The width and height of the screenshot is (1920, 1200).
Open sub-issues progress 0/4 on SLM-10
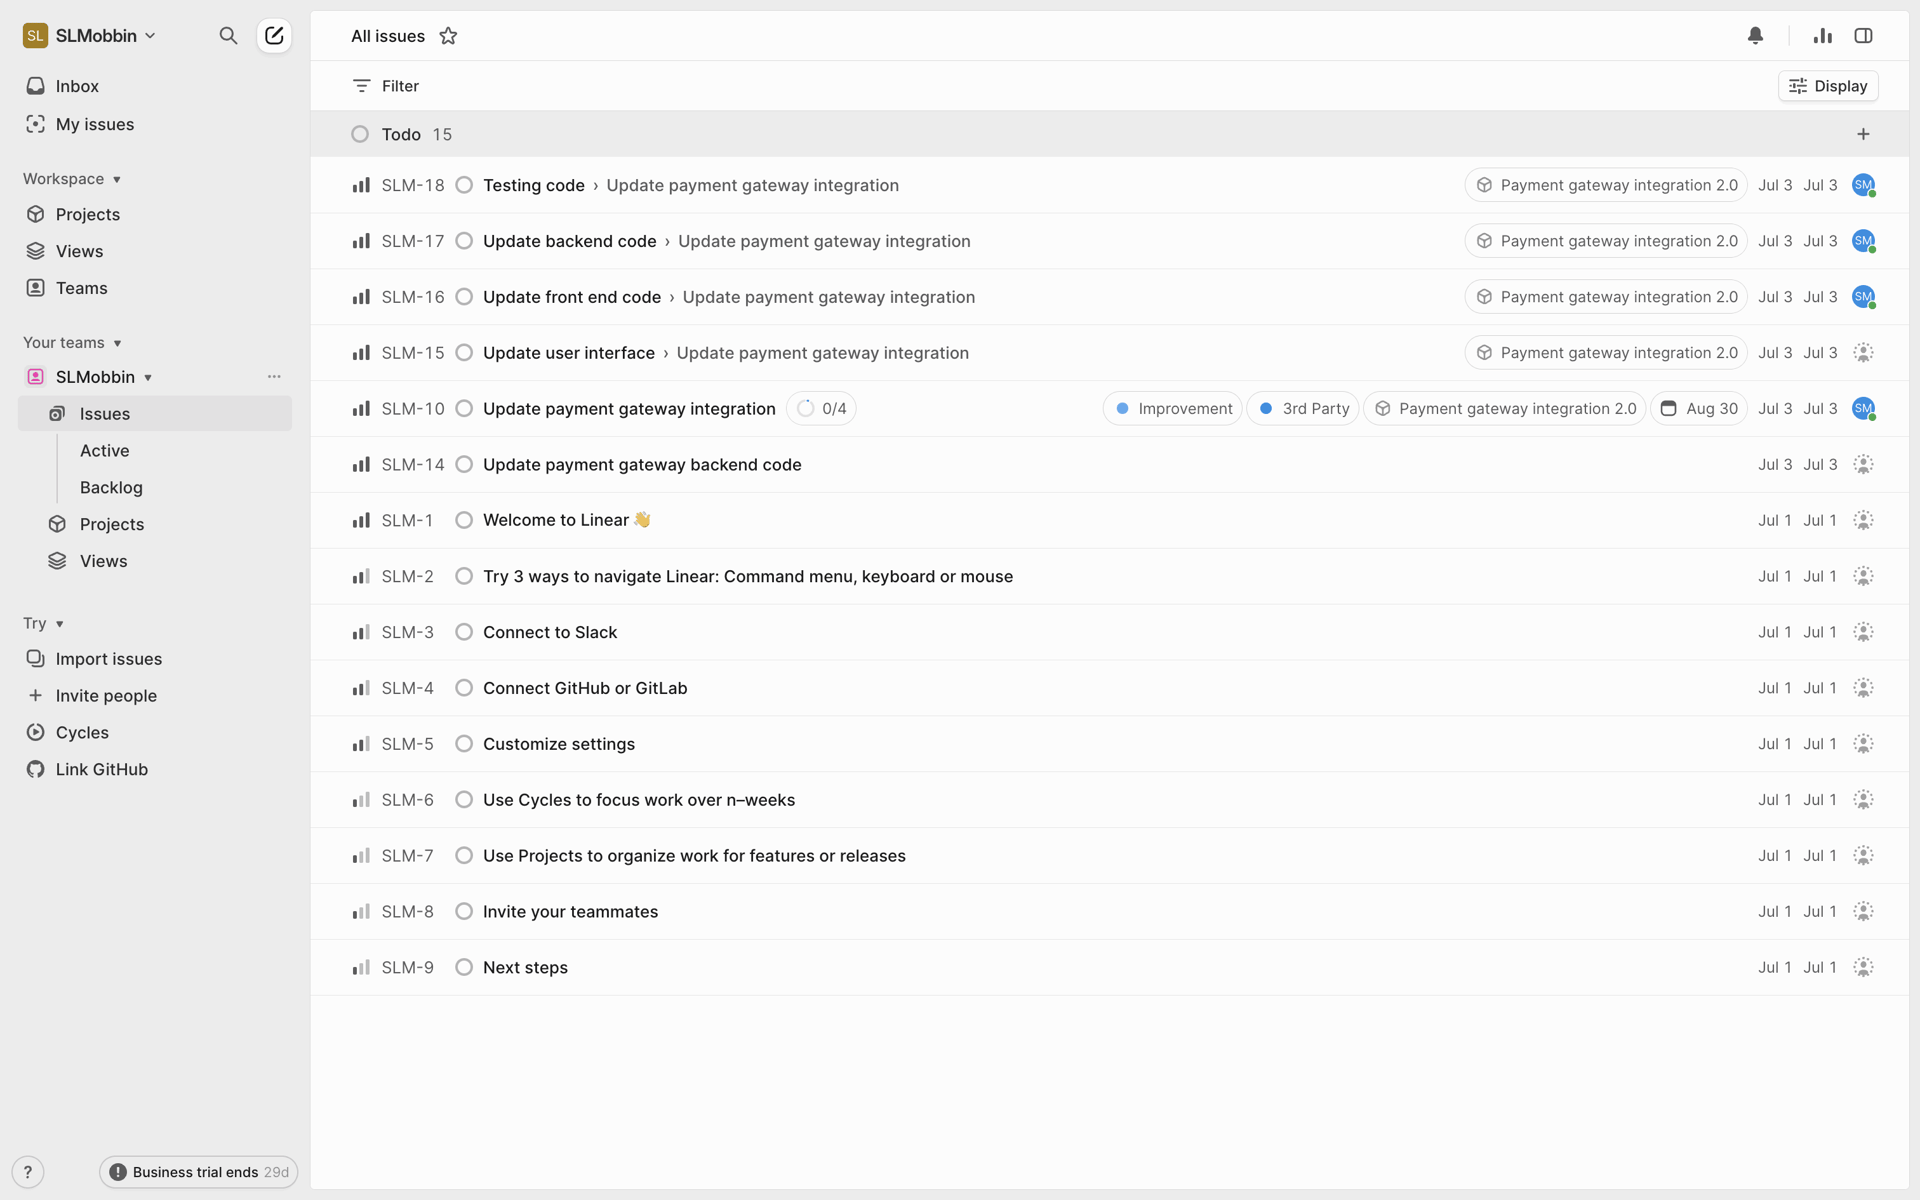point(822,409)
